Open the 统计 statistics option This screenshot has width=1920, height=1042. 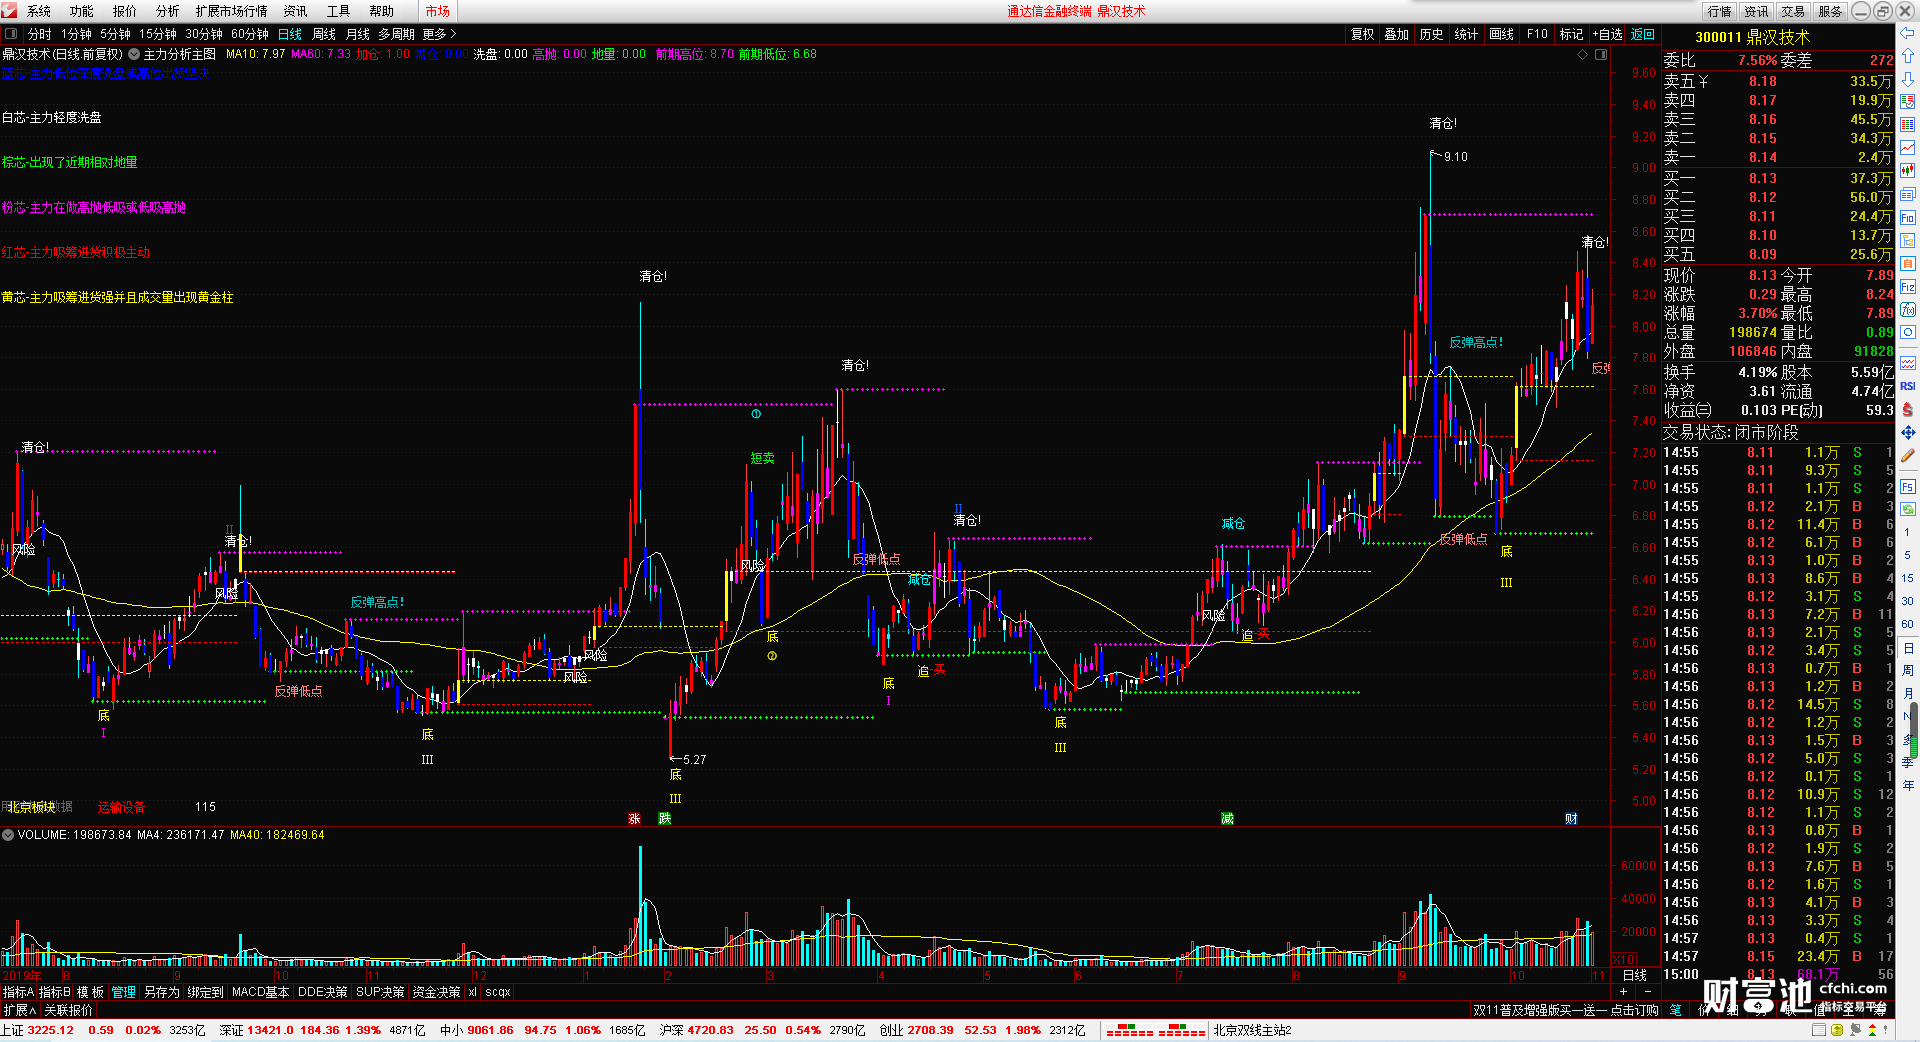1466,34
